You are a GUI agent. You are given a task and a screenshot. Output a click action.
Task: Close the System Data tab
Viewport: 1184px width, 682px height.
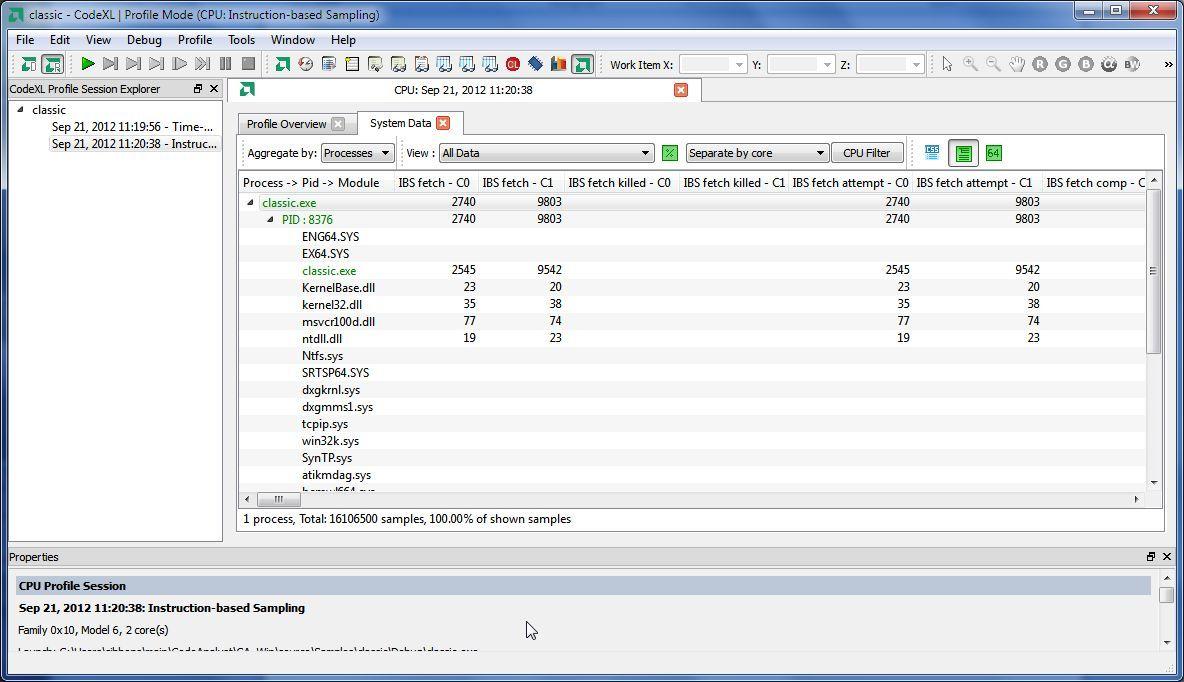pyautogui.click(x=443, y=123)
